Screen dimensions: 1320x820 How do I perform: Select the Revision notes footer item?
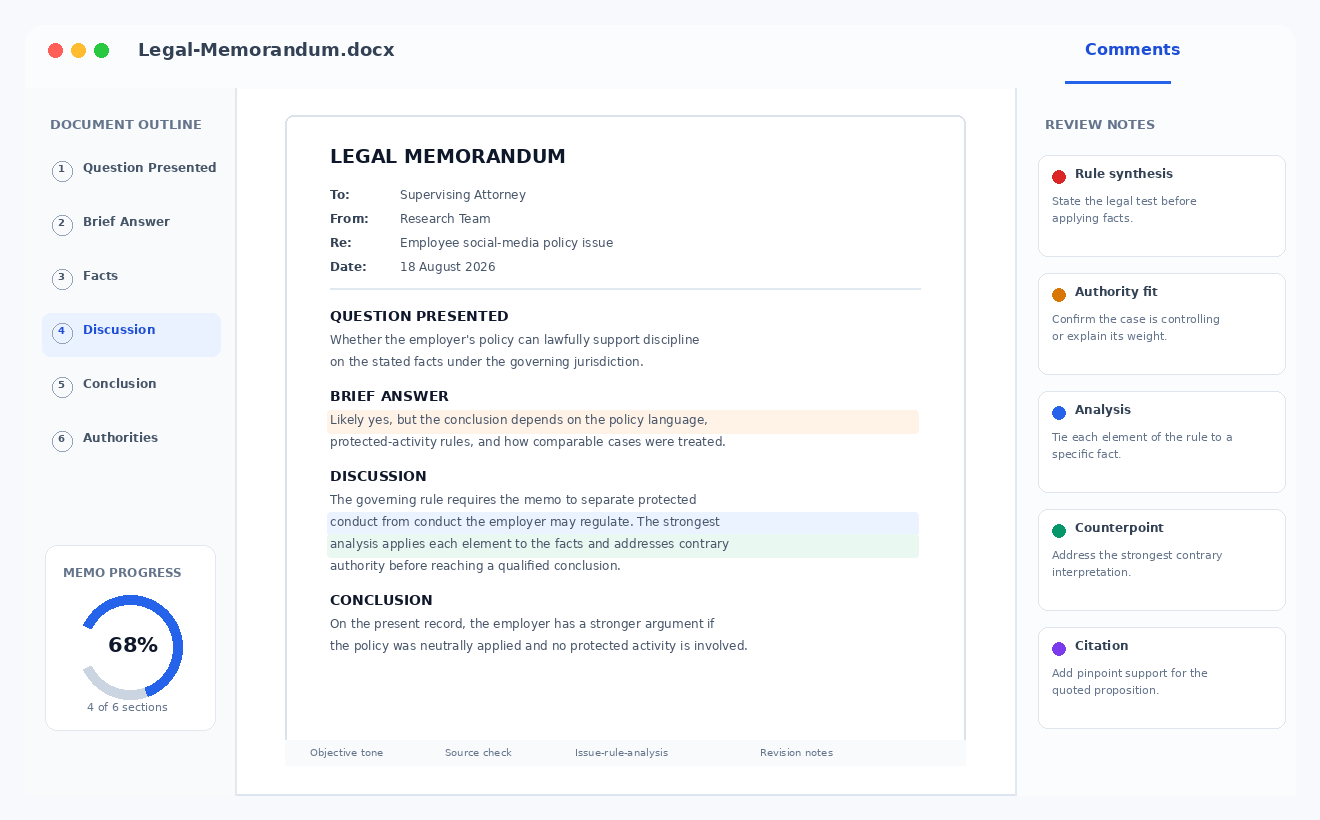click(x=796, y=753)
